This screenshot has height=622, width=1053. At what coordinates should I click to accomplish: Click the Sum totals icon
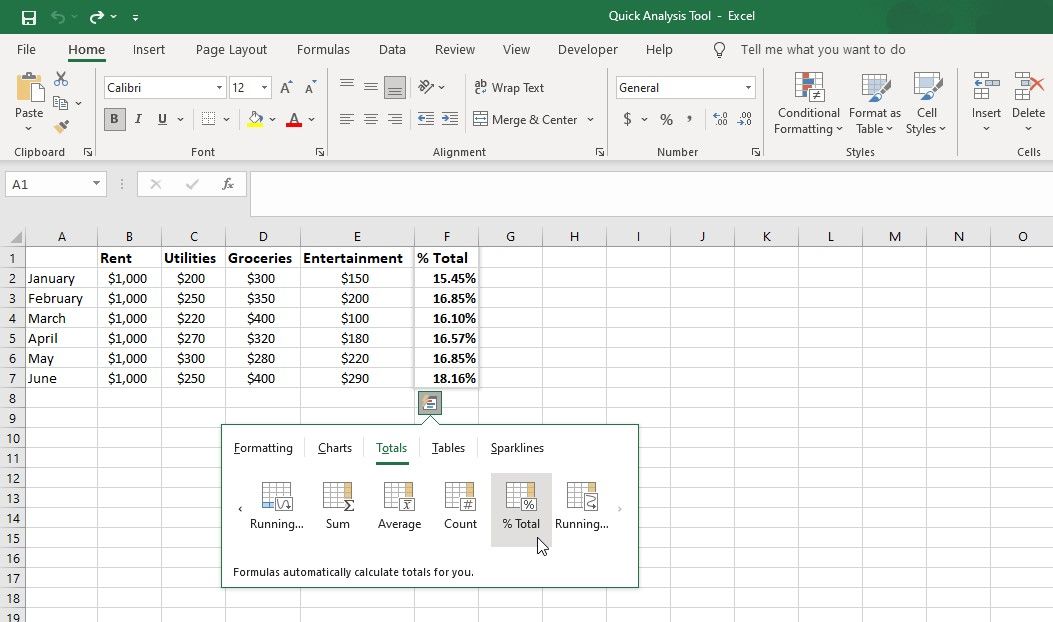[338, 505]
